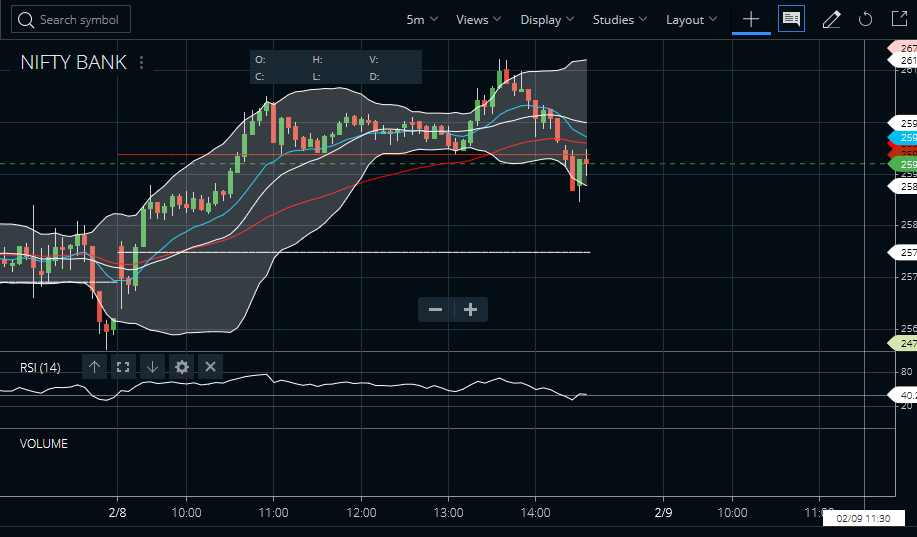Open the 5m interval dropdown
This screenshot has height=537, width=917.
click(x=422, y=20)
